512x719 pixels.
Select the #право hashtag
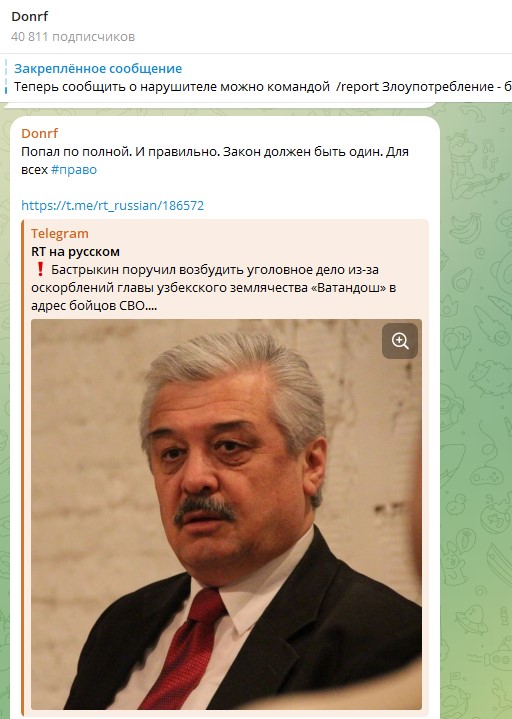click(x=74, y=170)
